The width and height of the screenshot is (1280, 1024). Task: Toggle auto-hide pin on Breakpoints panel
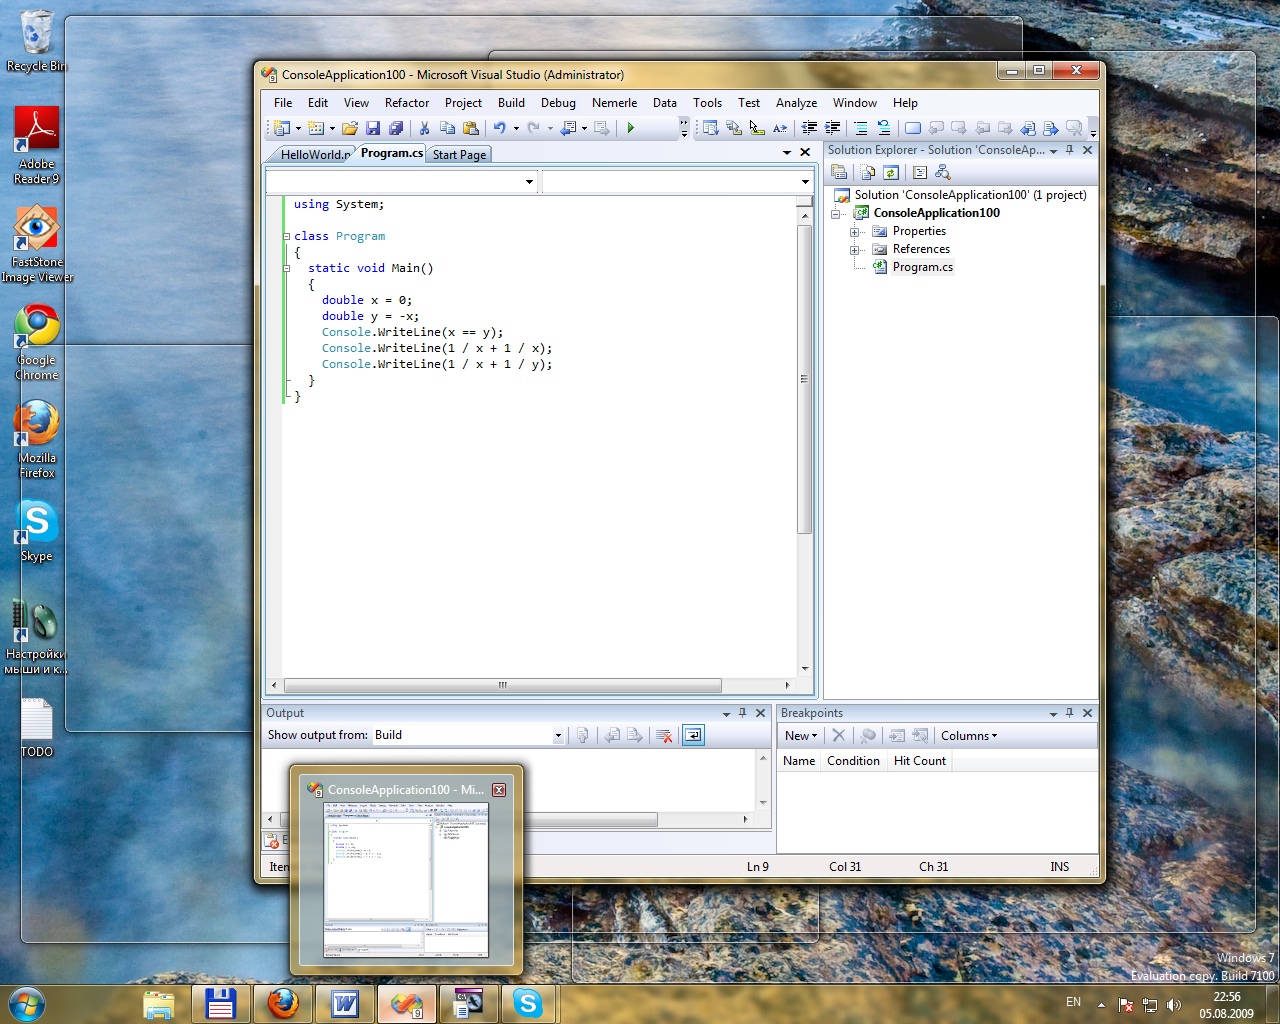pyautogui.click(x=1069, y=713)
